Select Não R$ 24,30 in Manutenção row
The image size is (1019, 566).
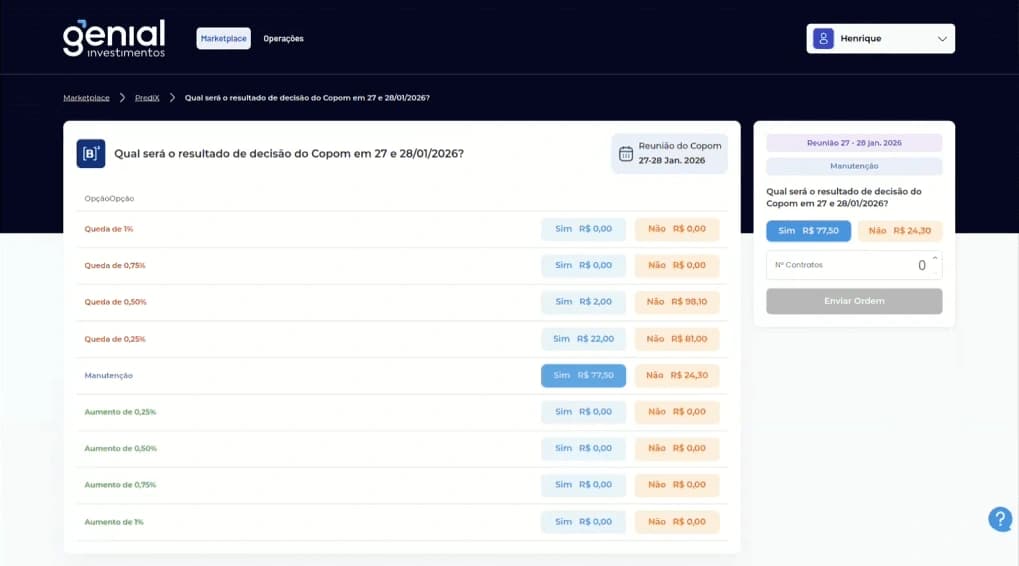pos(677,376)
